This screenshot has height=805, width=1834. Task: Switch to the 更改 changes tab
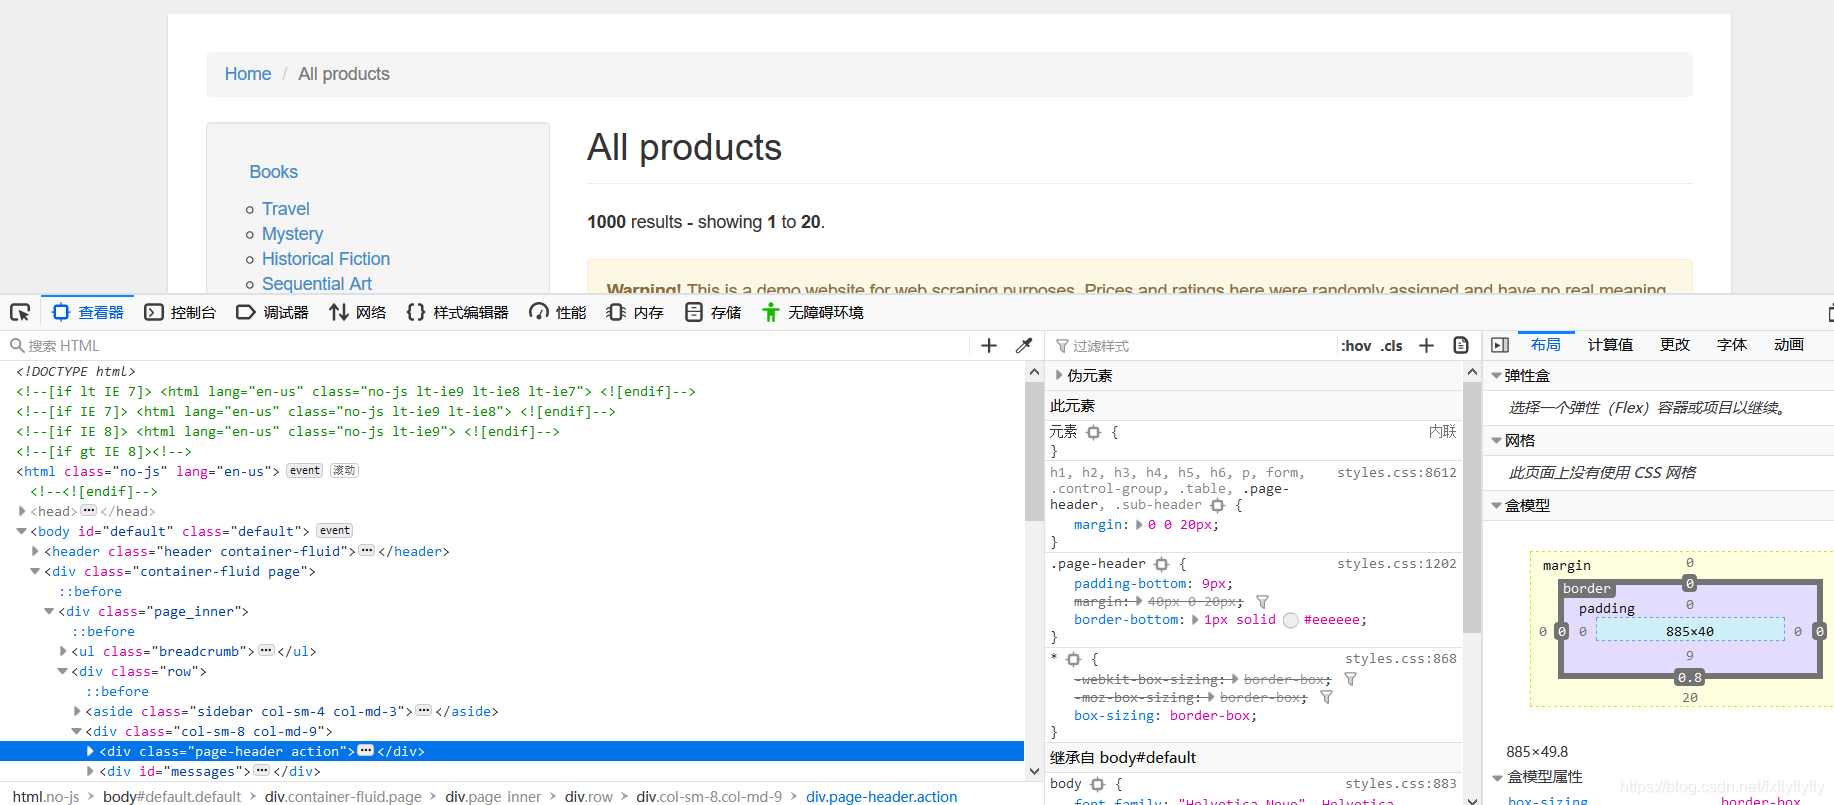click(x=1675, y=345)
